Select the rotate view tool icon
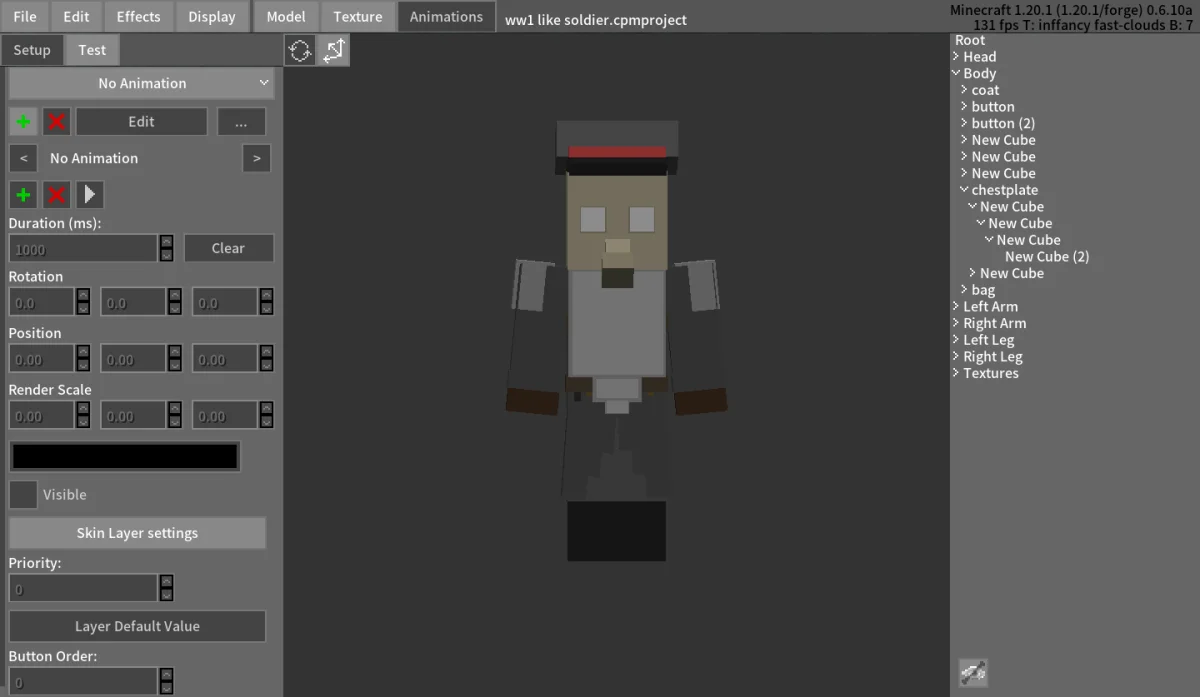 300,50
